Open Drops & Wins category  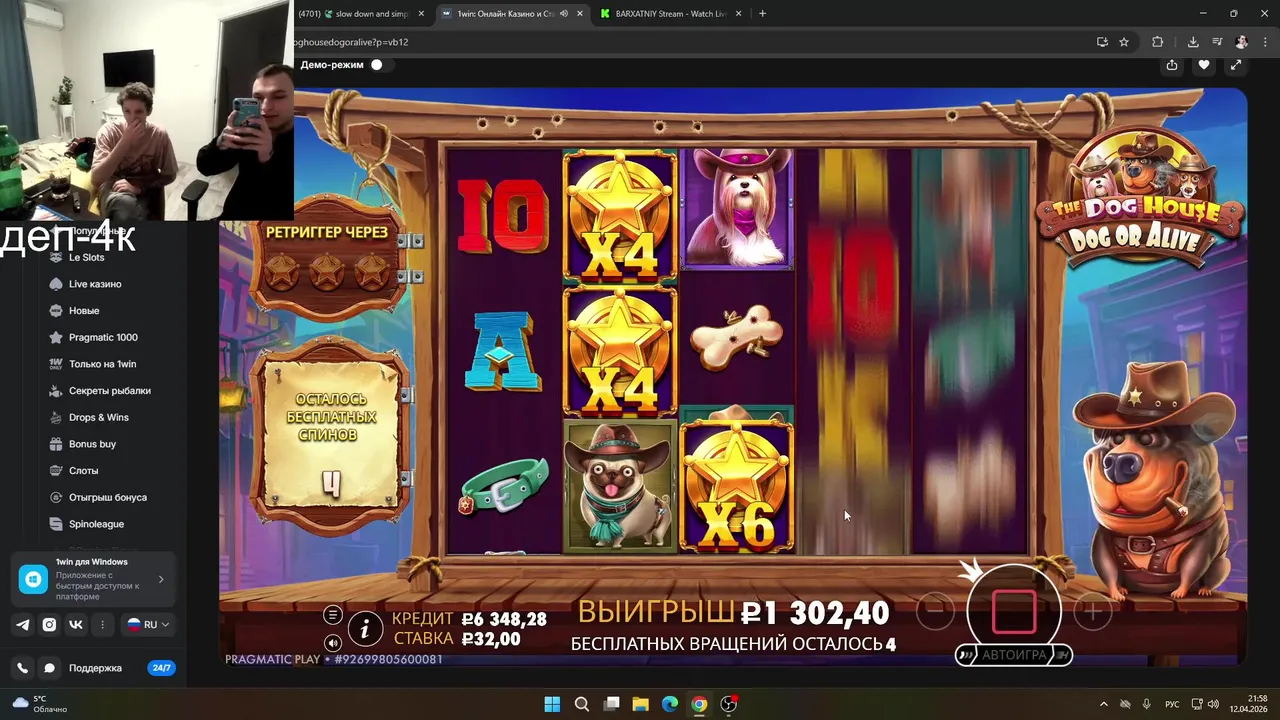click(98, 417)
